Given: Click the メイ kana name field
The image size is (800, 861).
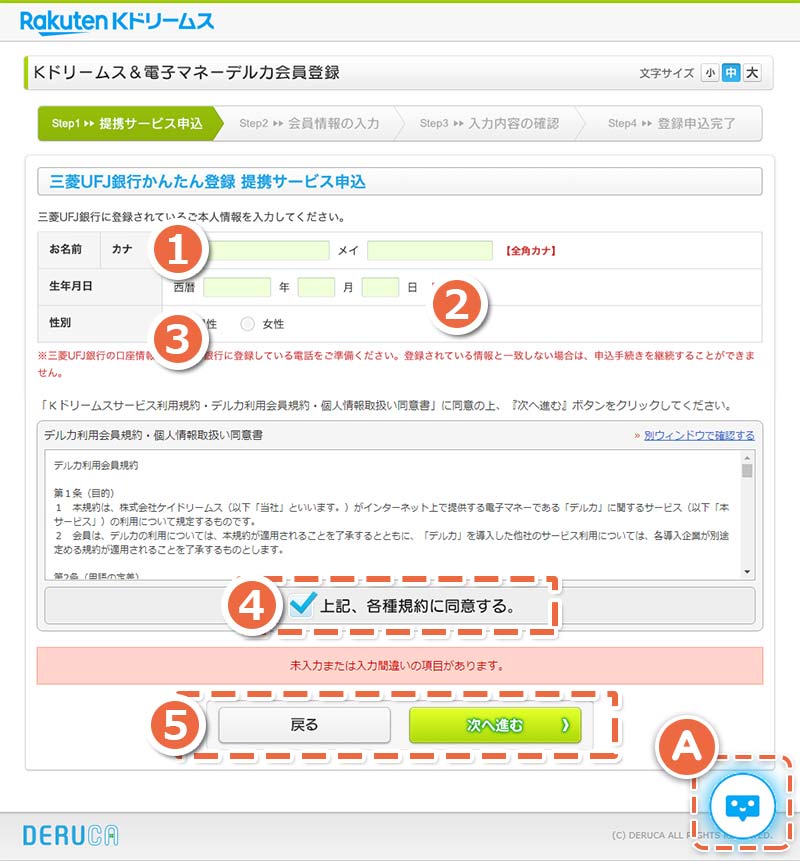Looking at the screenshot, I should pos(429,250).
